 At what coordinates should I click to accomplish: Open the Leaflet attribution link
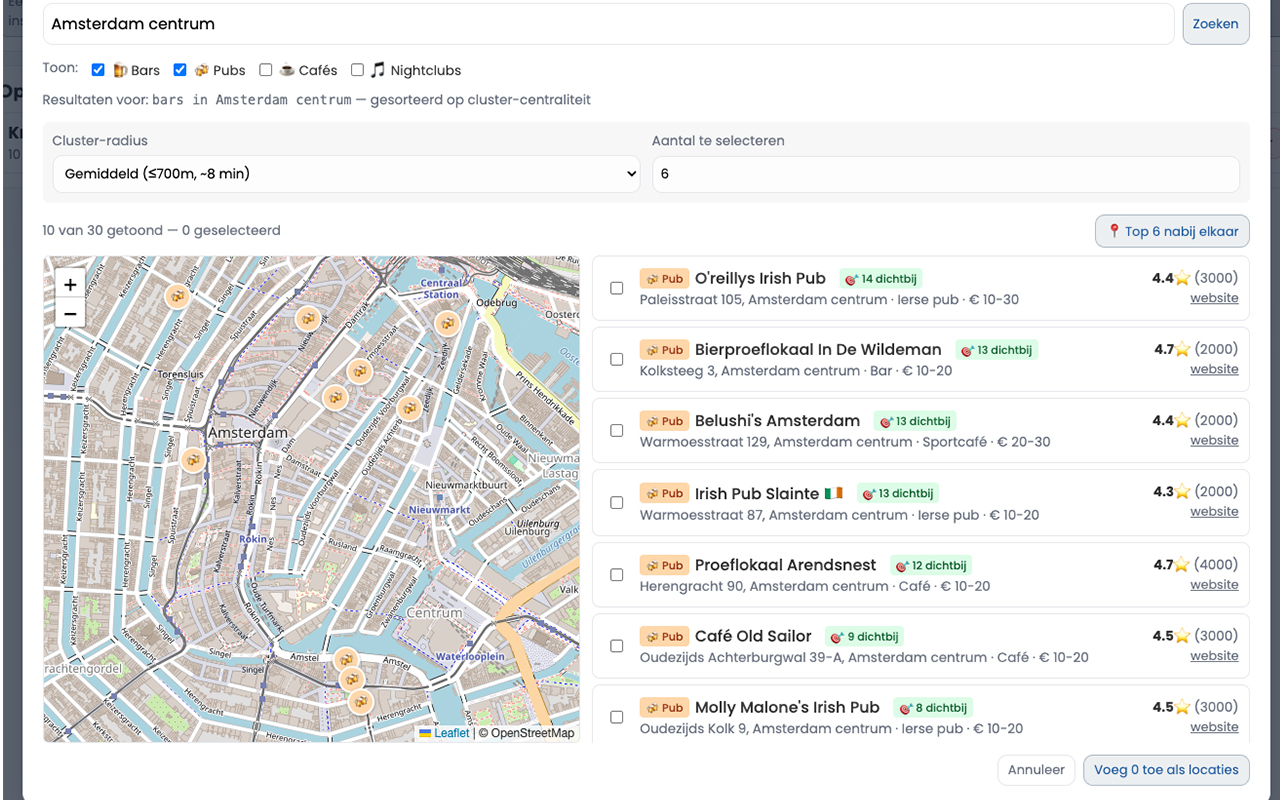pyautogui.click(x=444, y=733)
